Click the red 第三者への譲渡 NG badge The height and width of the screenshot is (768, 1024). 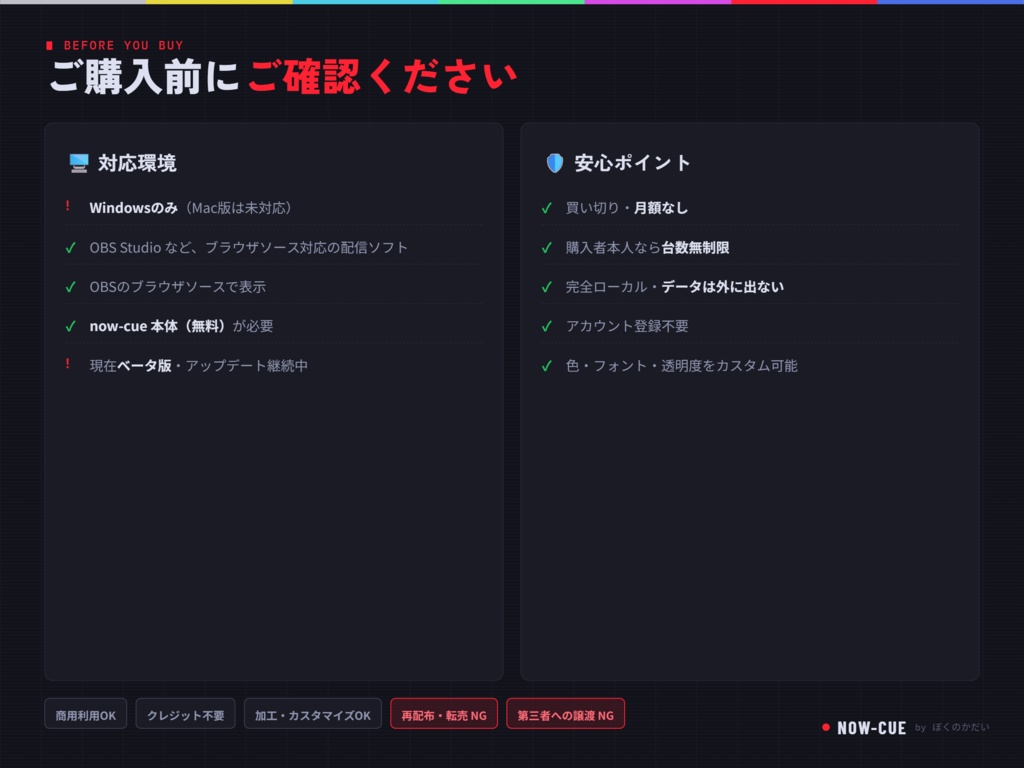point(566,715)
